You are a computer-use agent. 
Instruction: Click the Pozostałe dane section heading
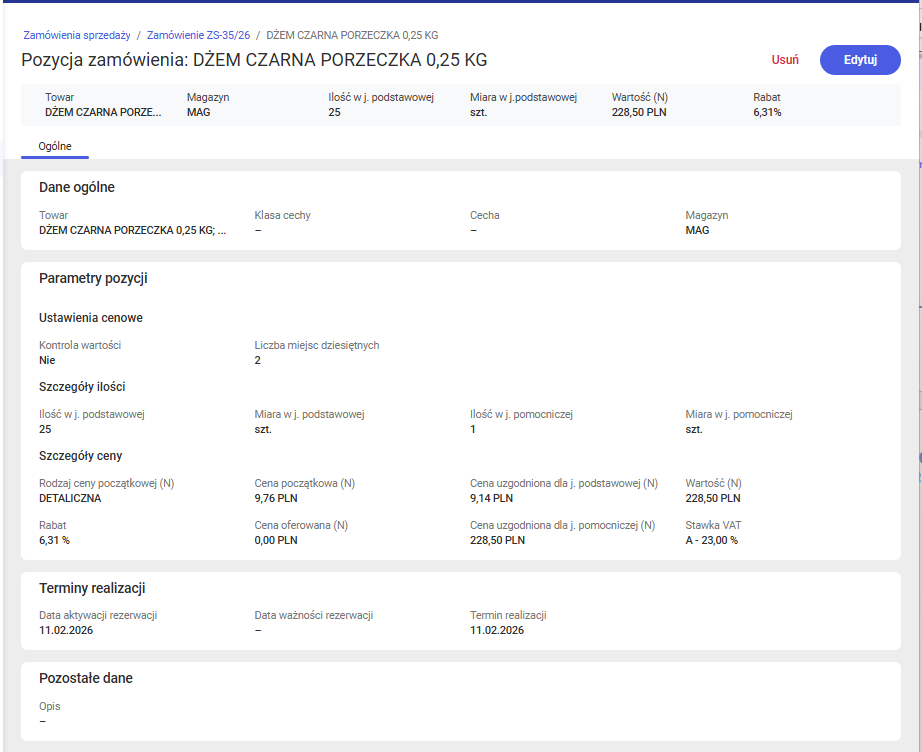[86, 678]
